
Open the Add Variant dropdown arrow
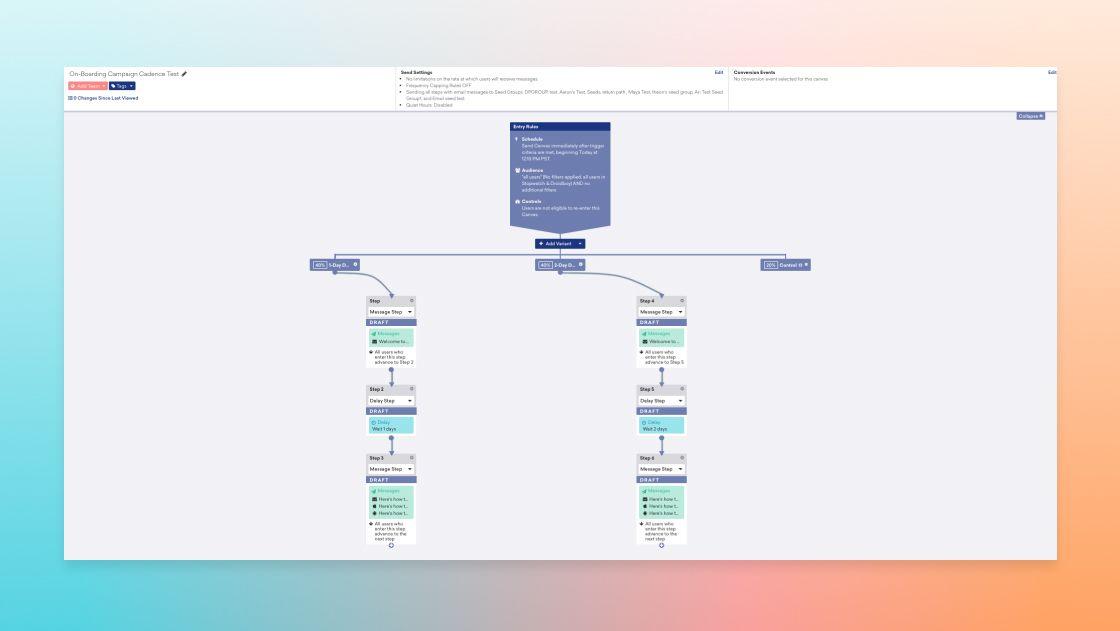pyautogui.click(x=580, y=243)
